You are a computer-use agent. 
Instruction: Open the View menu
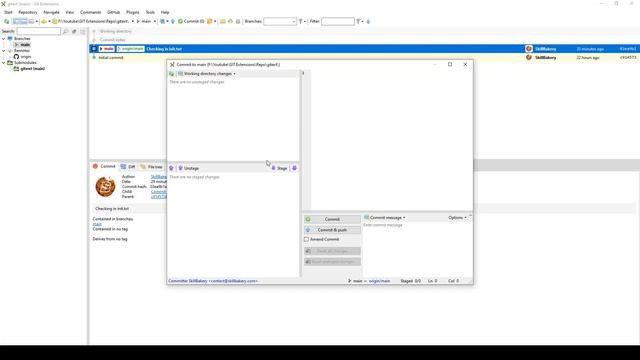pos(70,12)
